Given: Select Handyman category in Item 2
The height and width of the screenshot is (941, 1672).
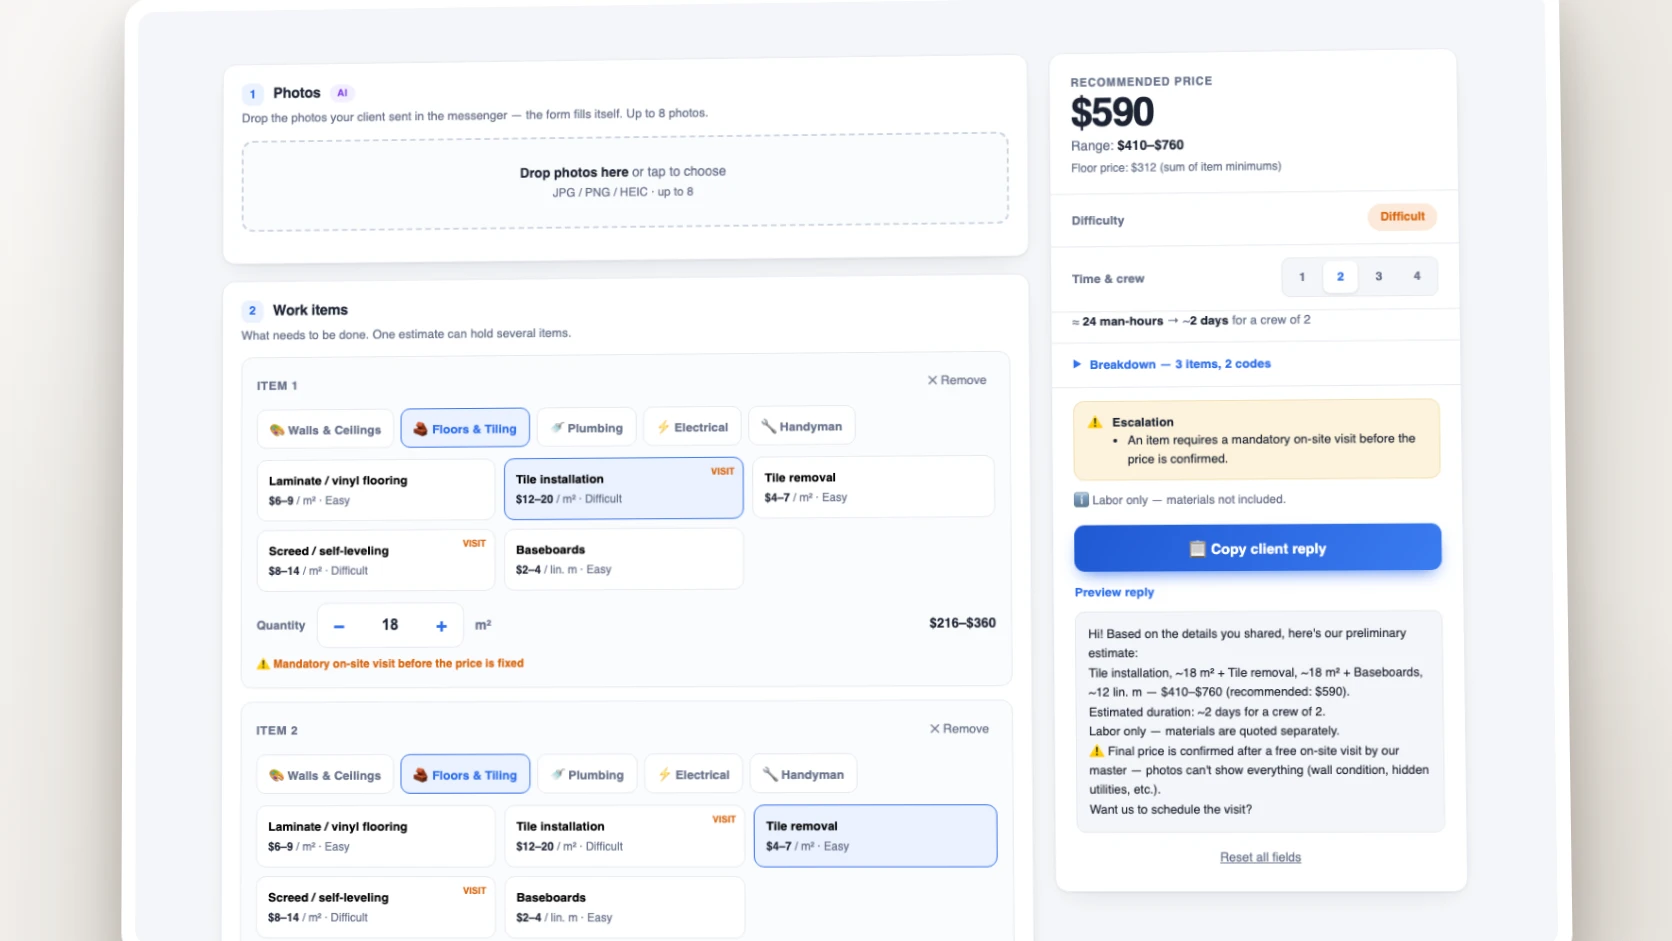Looking at the screenshot, I should point(803,774).
